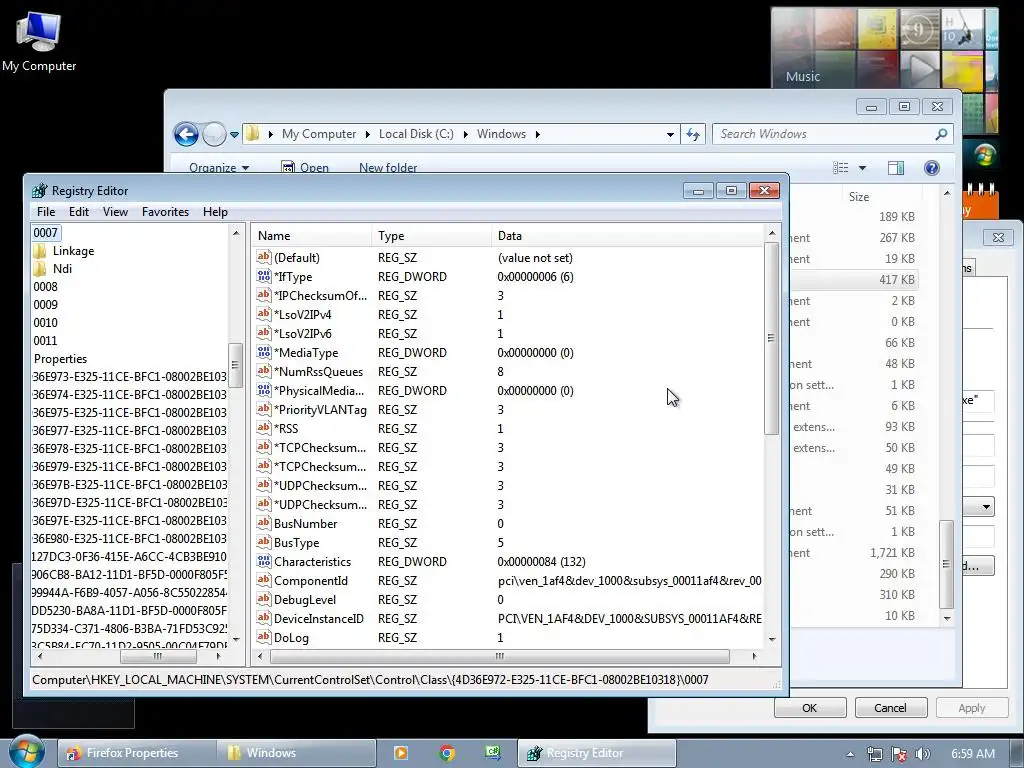The height and width of the screenshot is (768, 1024).
Task: Click the BusType value icon
Action: (264, 542)
